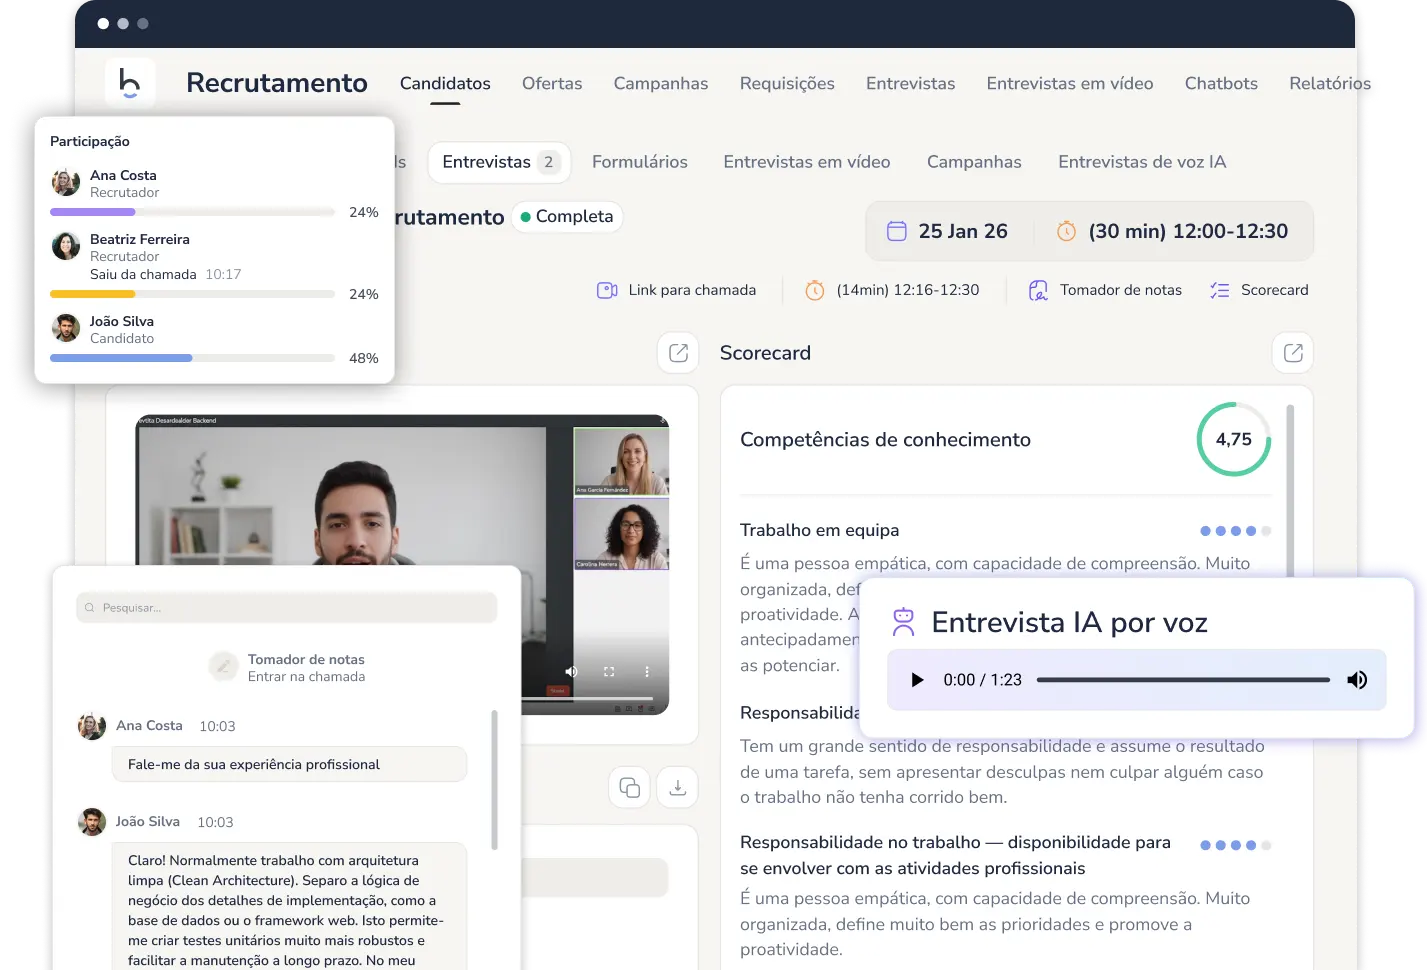1427x970 pixels.
Task: Copy the transcript with the copy icon
Action: [630, 788]
